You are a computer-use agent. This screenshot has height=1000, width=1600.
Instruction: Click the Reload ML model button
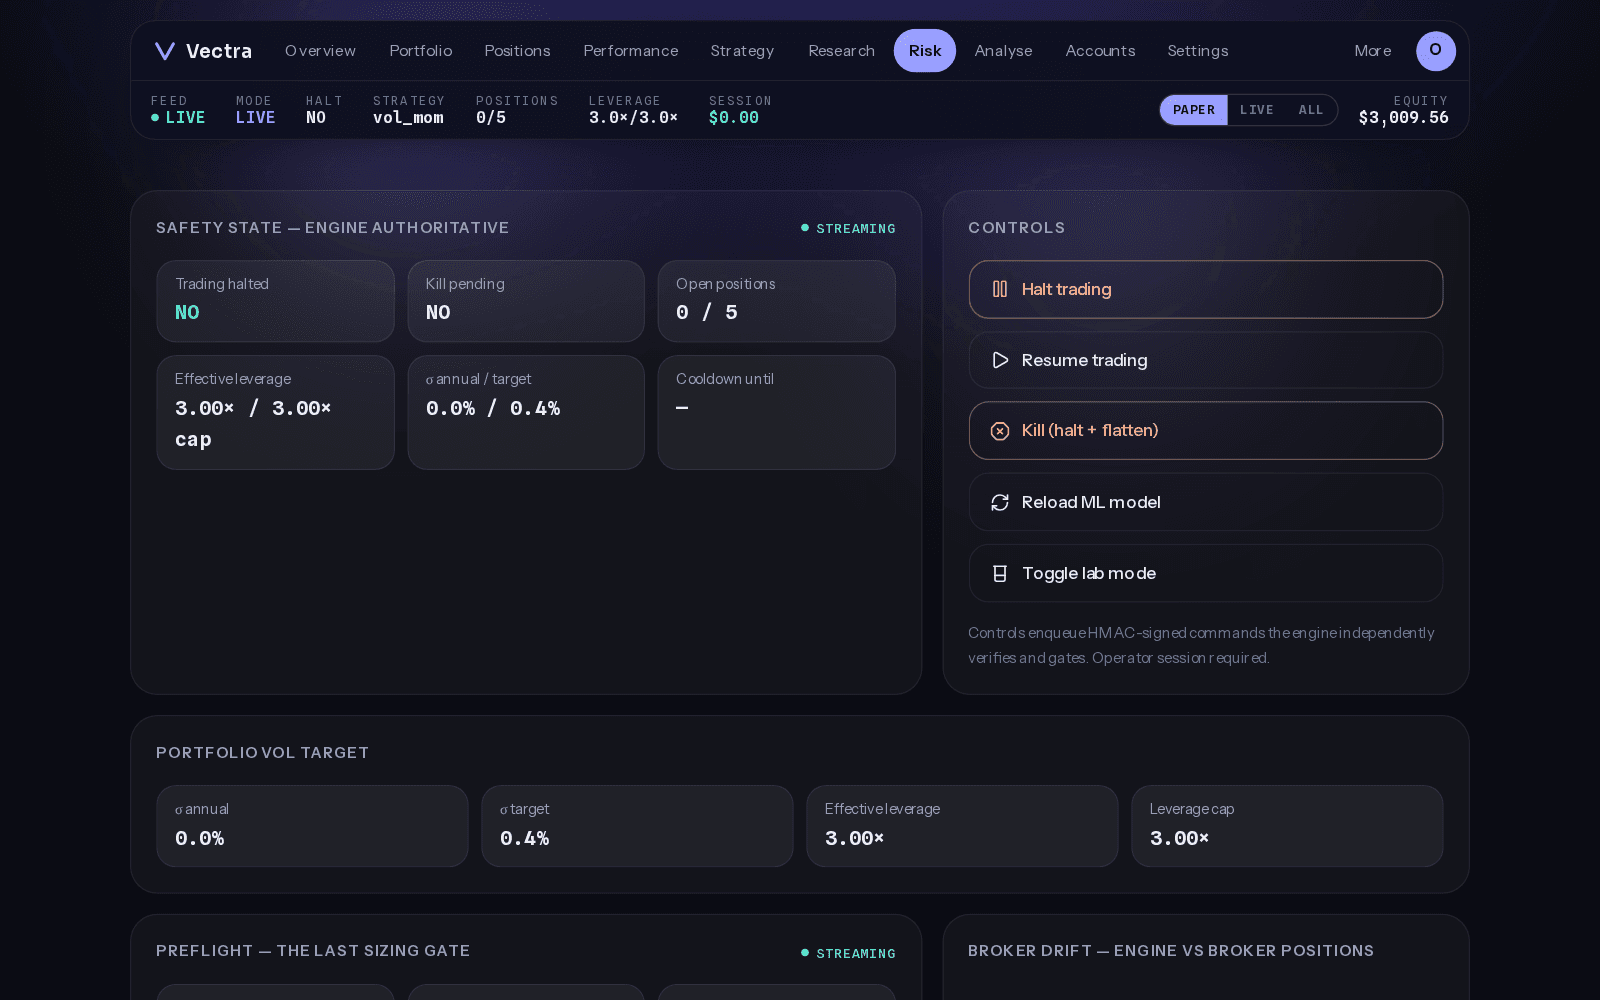1206,502
